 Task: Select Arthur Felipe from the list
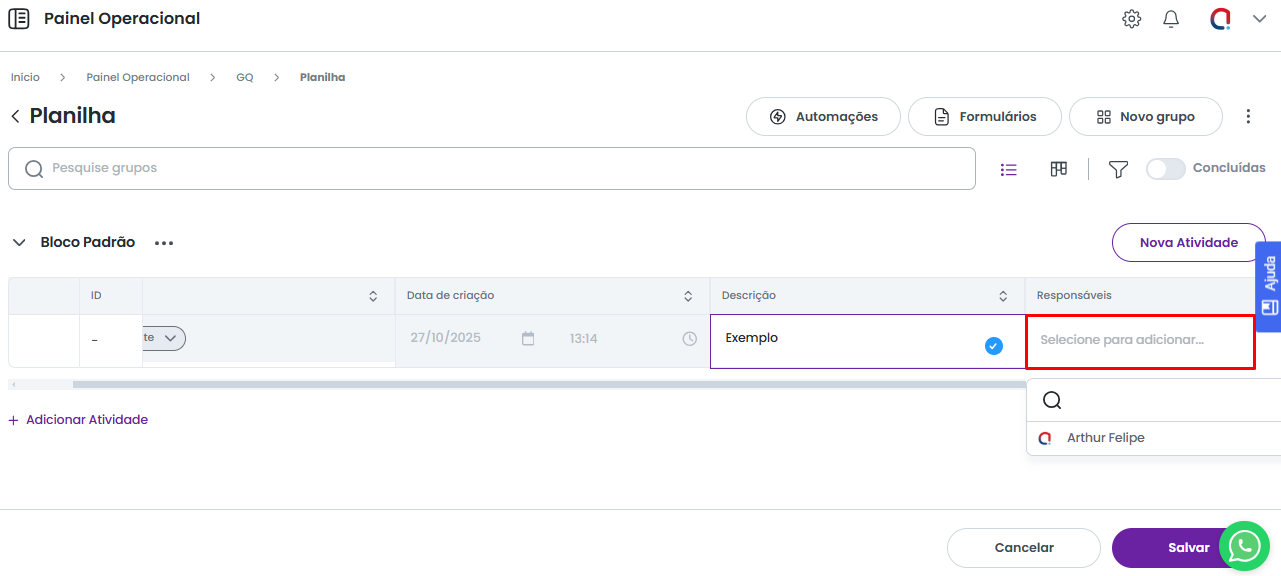click(1105, 438)
